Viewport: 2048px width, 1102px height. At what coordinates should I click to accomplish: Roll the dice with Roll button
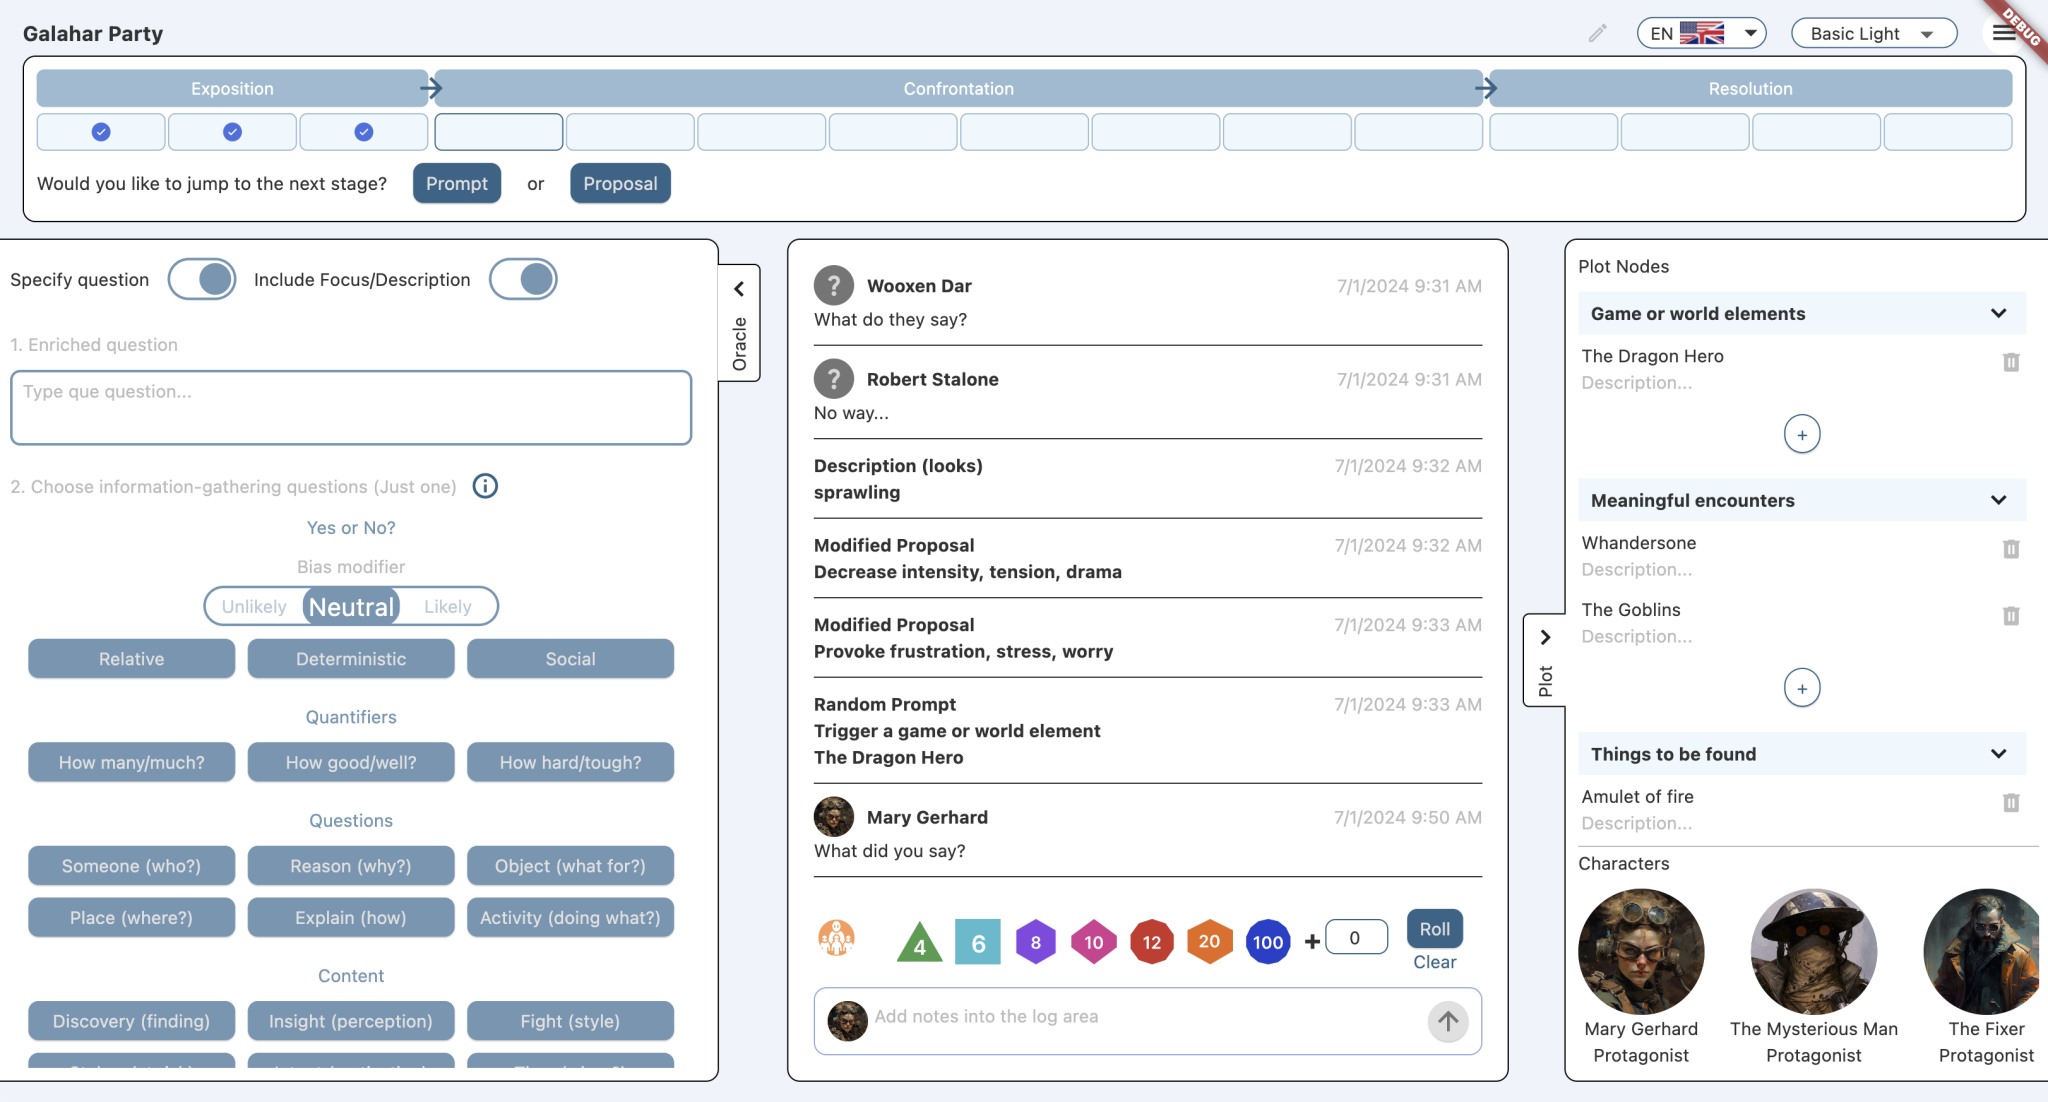pos(1435,928)
